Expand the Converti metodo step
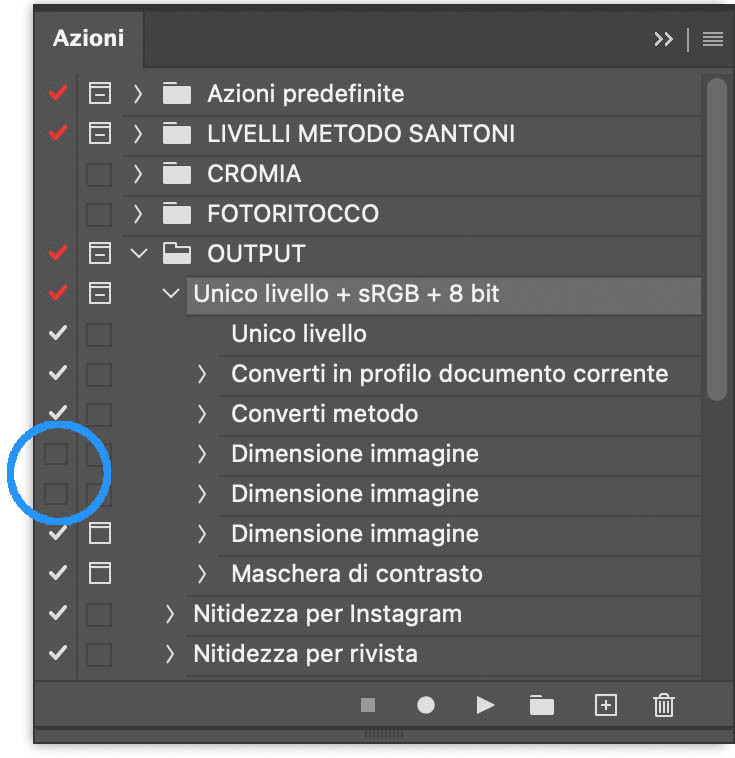This screenshot has width=735, height=758. pyautogui.click(x=201, y=414)
